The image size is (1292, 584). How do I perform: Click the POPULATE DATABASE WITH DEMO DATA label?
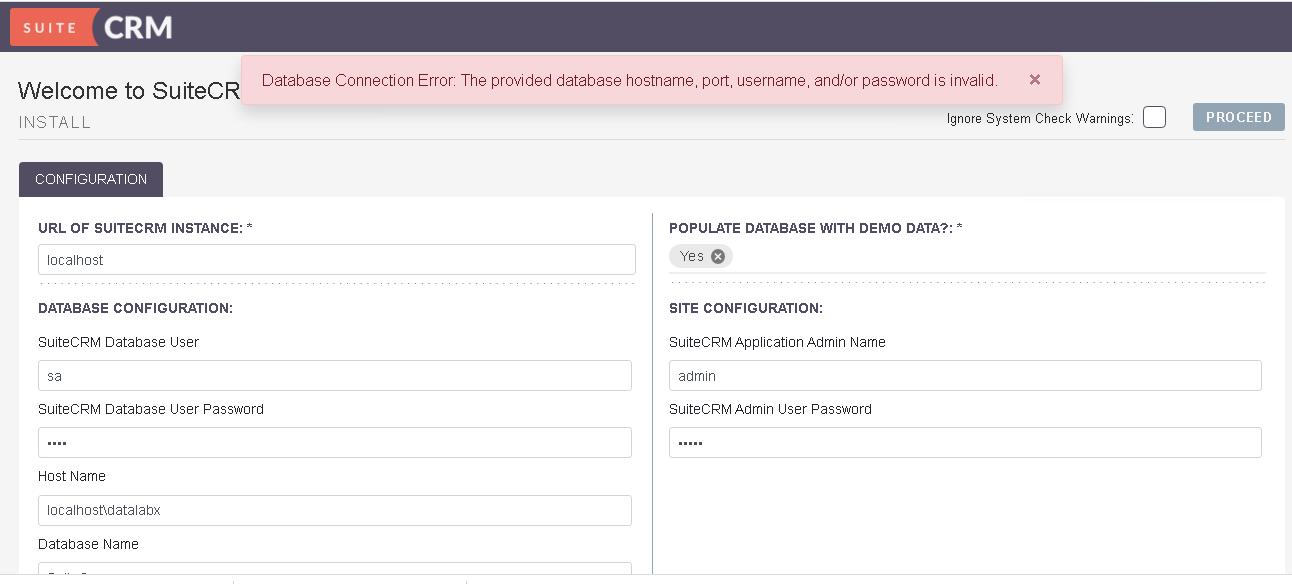(x=816, y=228)
